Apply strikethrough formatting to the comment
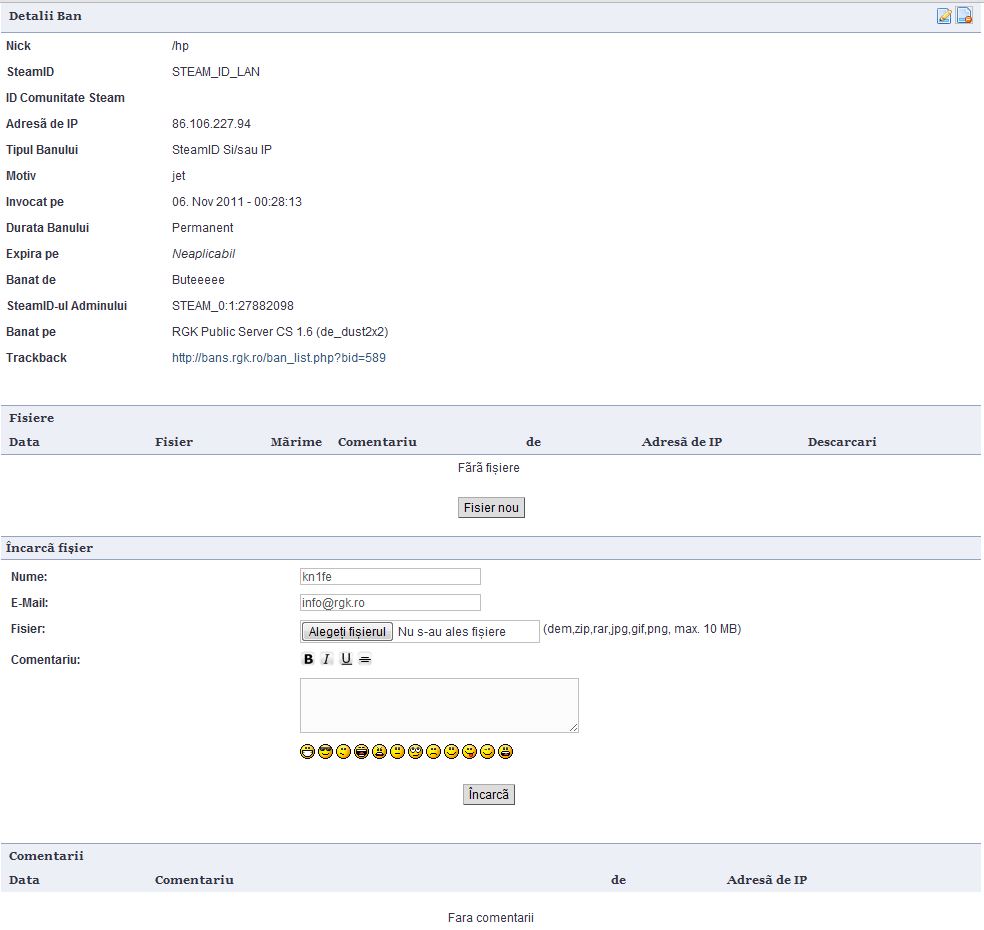The height and width of the screenshot is (930, 984). pyautogui.click(x=365, y=659)
